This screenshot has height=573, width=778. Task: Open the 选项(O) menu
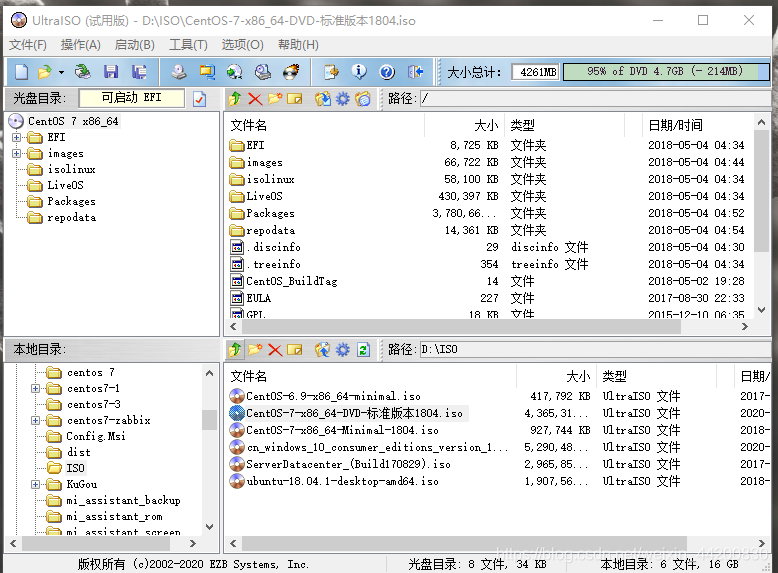[242, 45]
